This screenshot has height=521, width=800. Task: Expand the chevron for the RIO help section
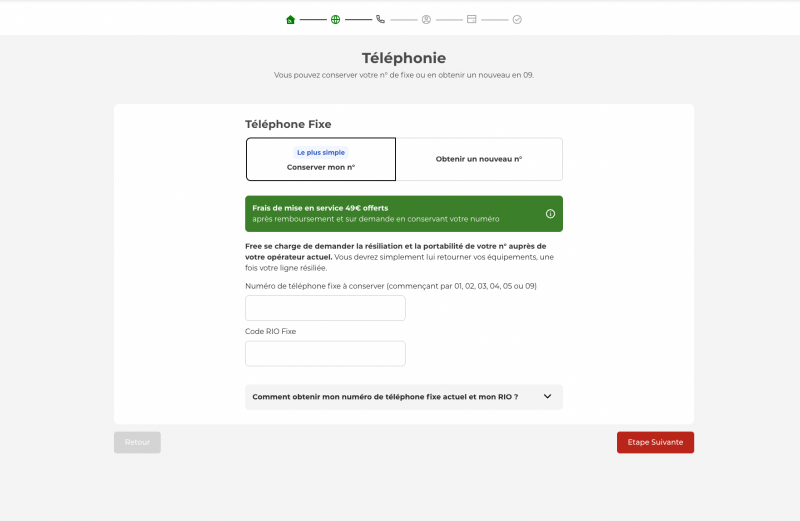(547, 397)
